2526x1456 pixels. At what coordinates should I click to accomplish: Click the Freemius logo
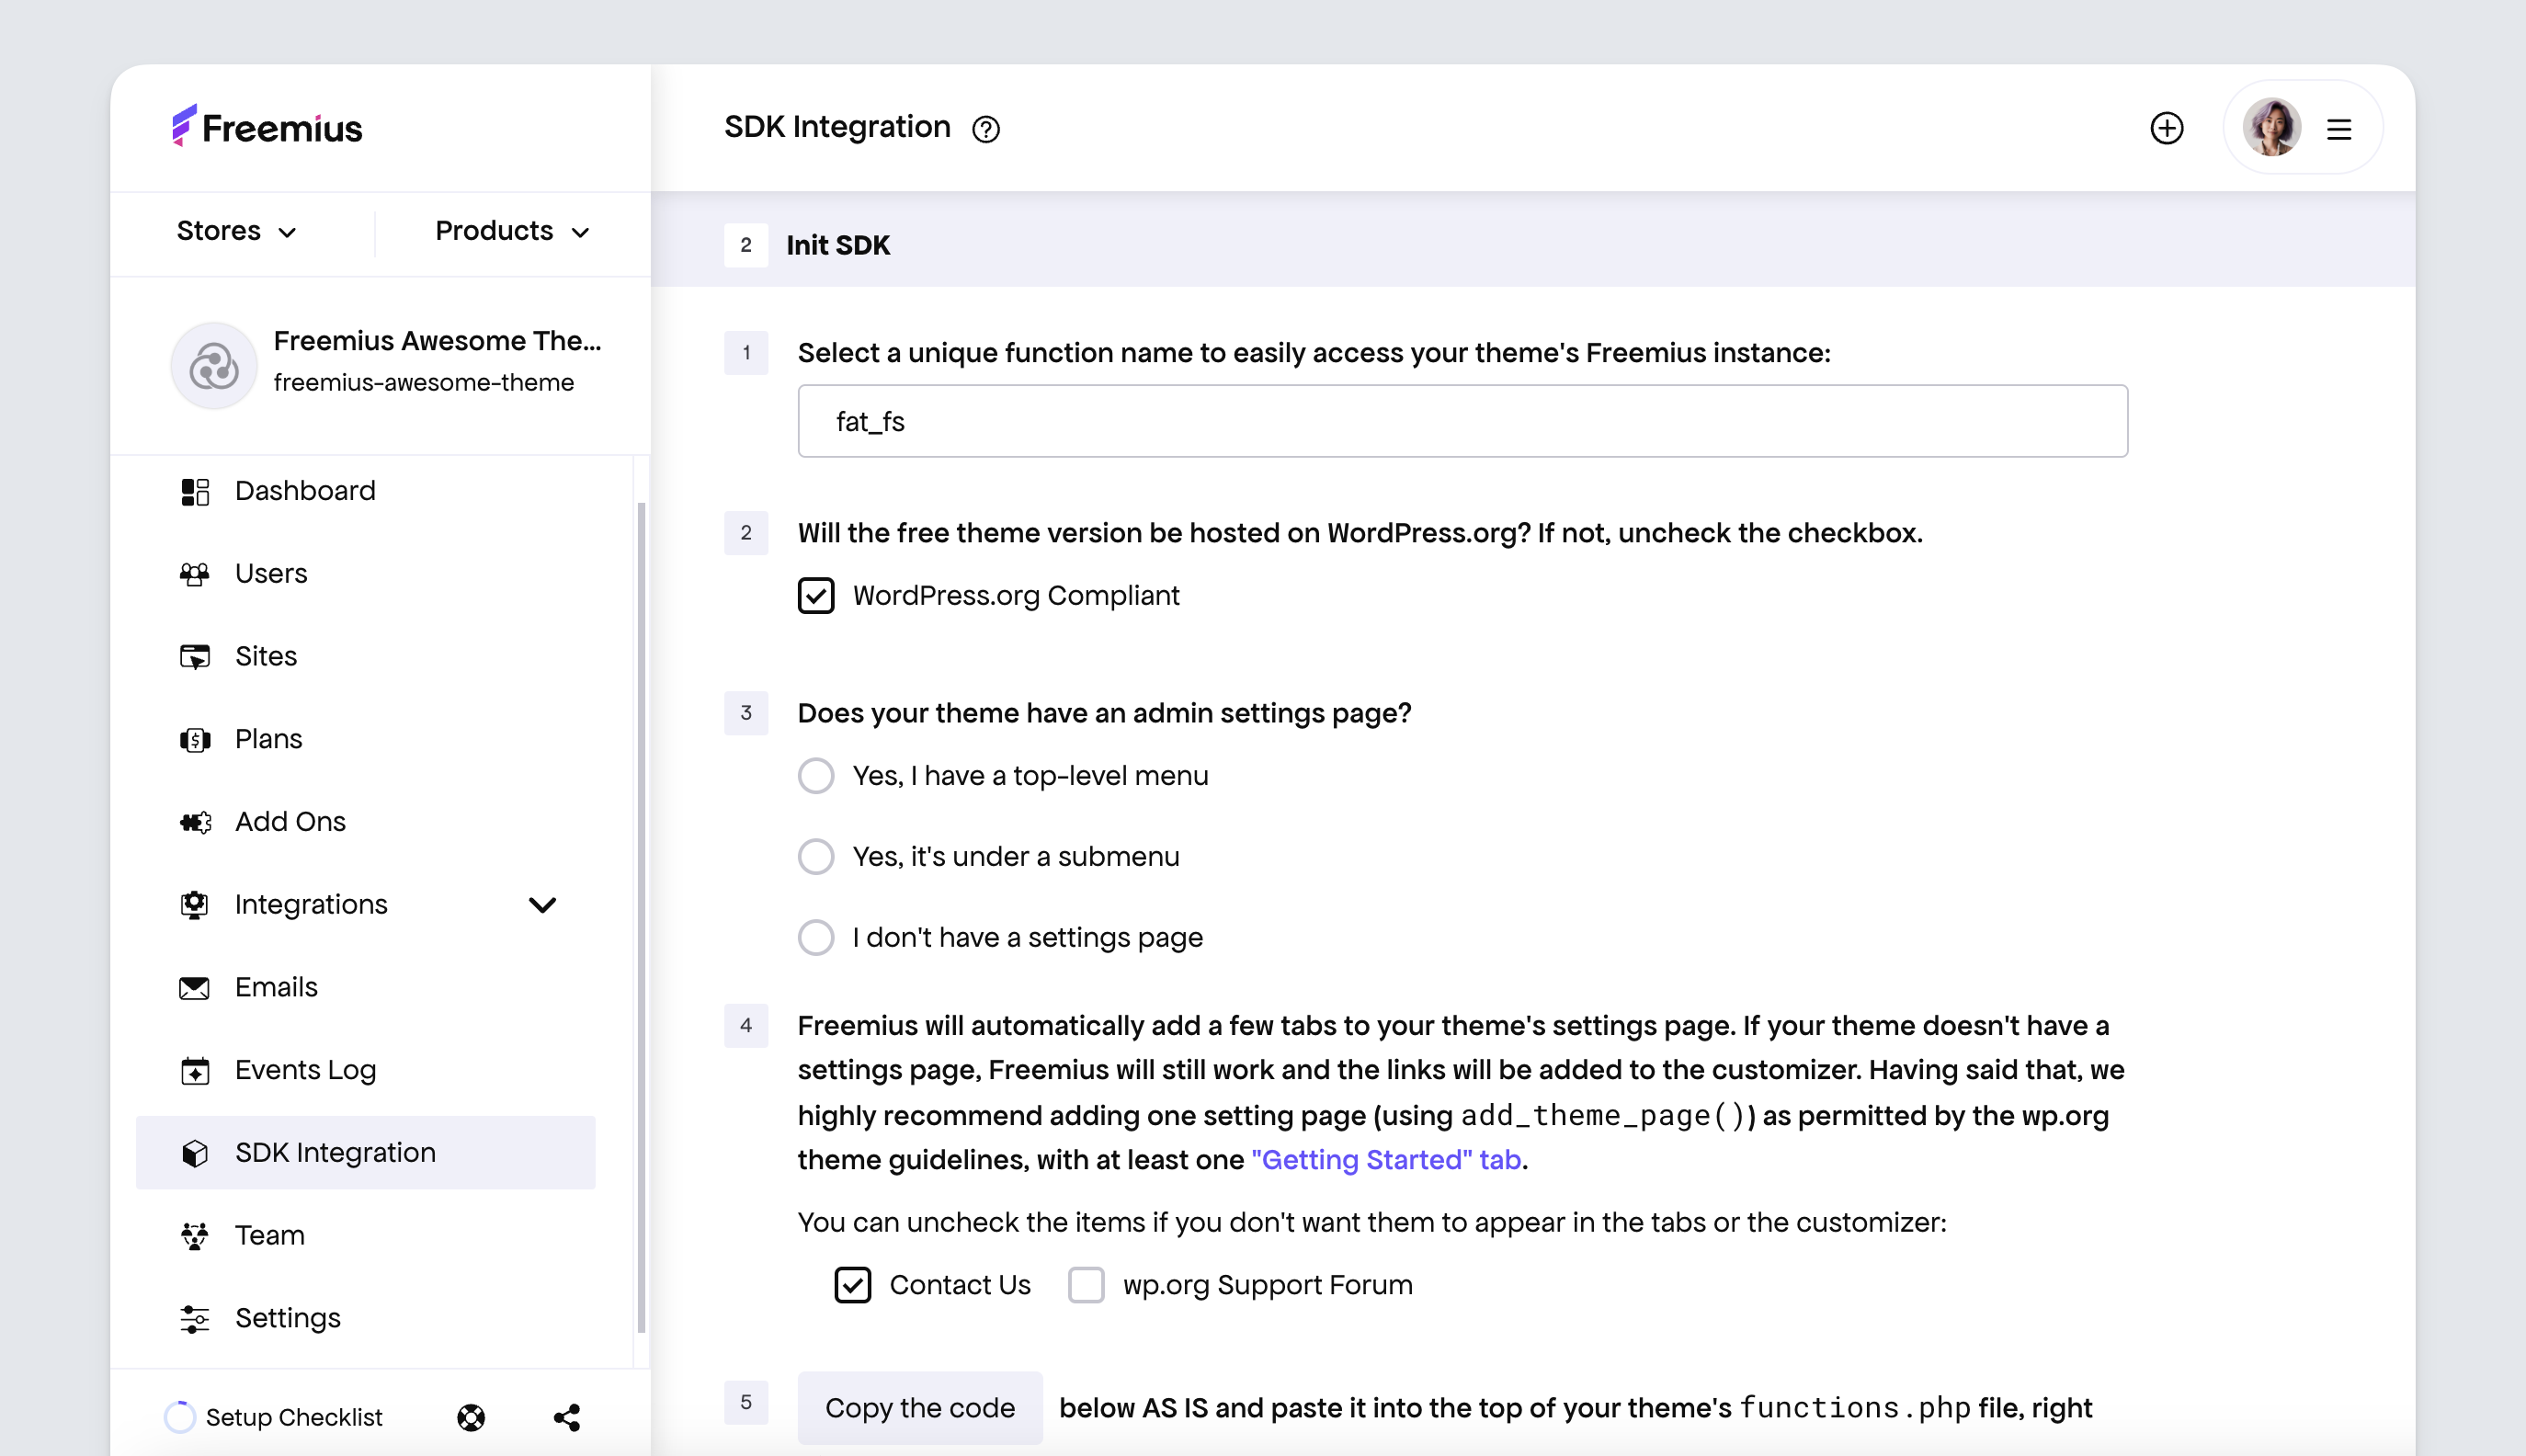click(x=267, y=127)
